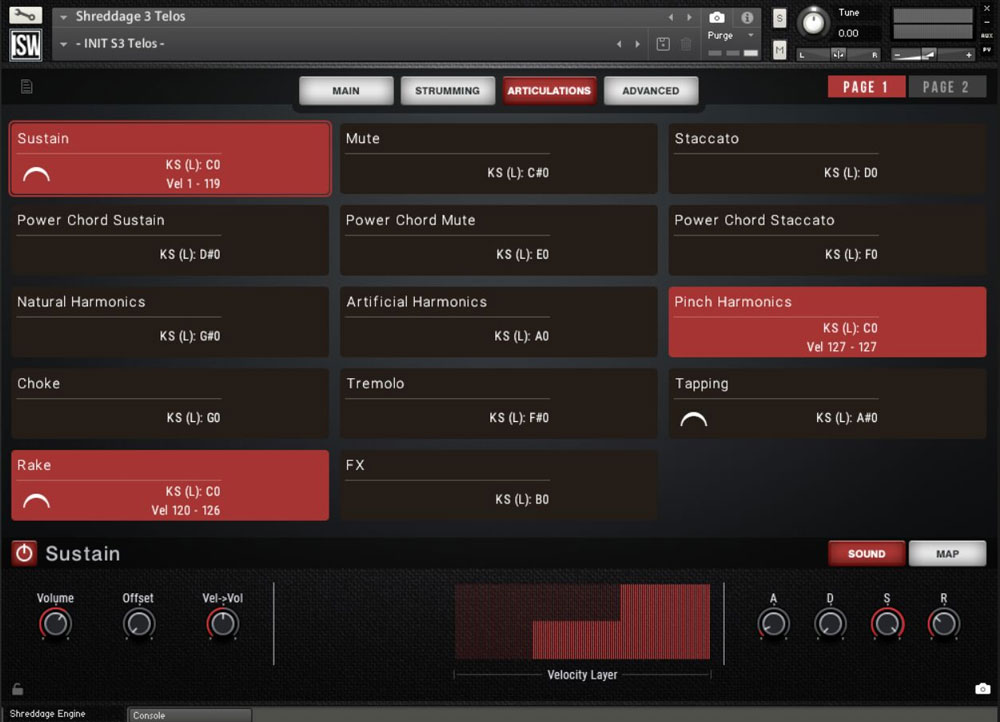
Task: Select the Rake articulation cell
Action: [170, 485]
